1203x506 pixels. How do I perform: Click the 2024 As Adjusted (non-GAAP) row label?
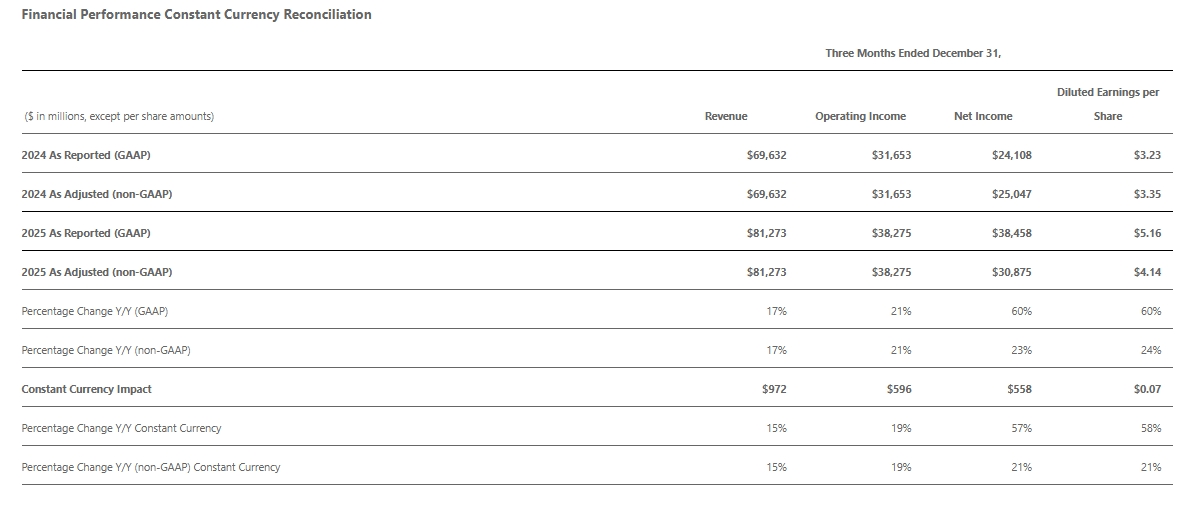pos(96,194)
